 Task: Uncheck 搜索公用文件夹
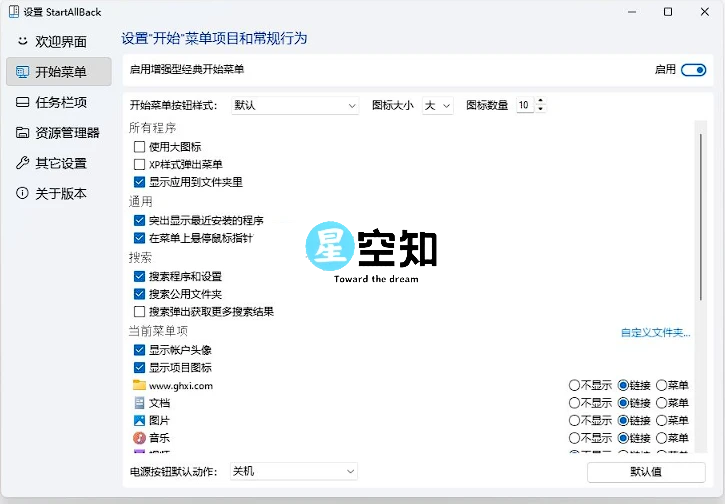(x=139, y=294)
